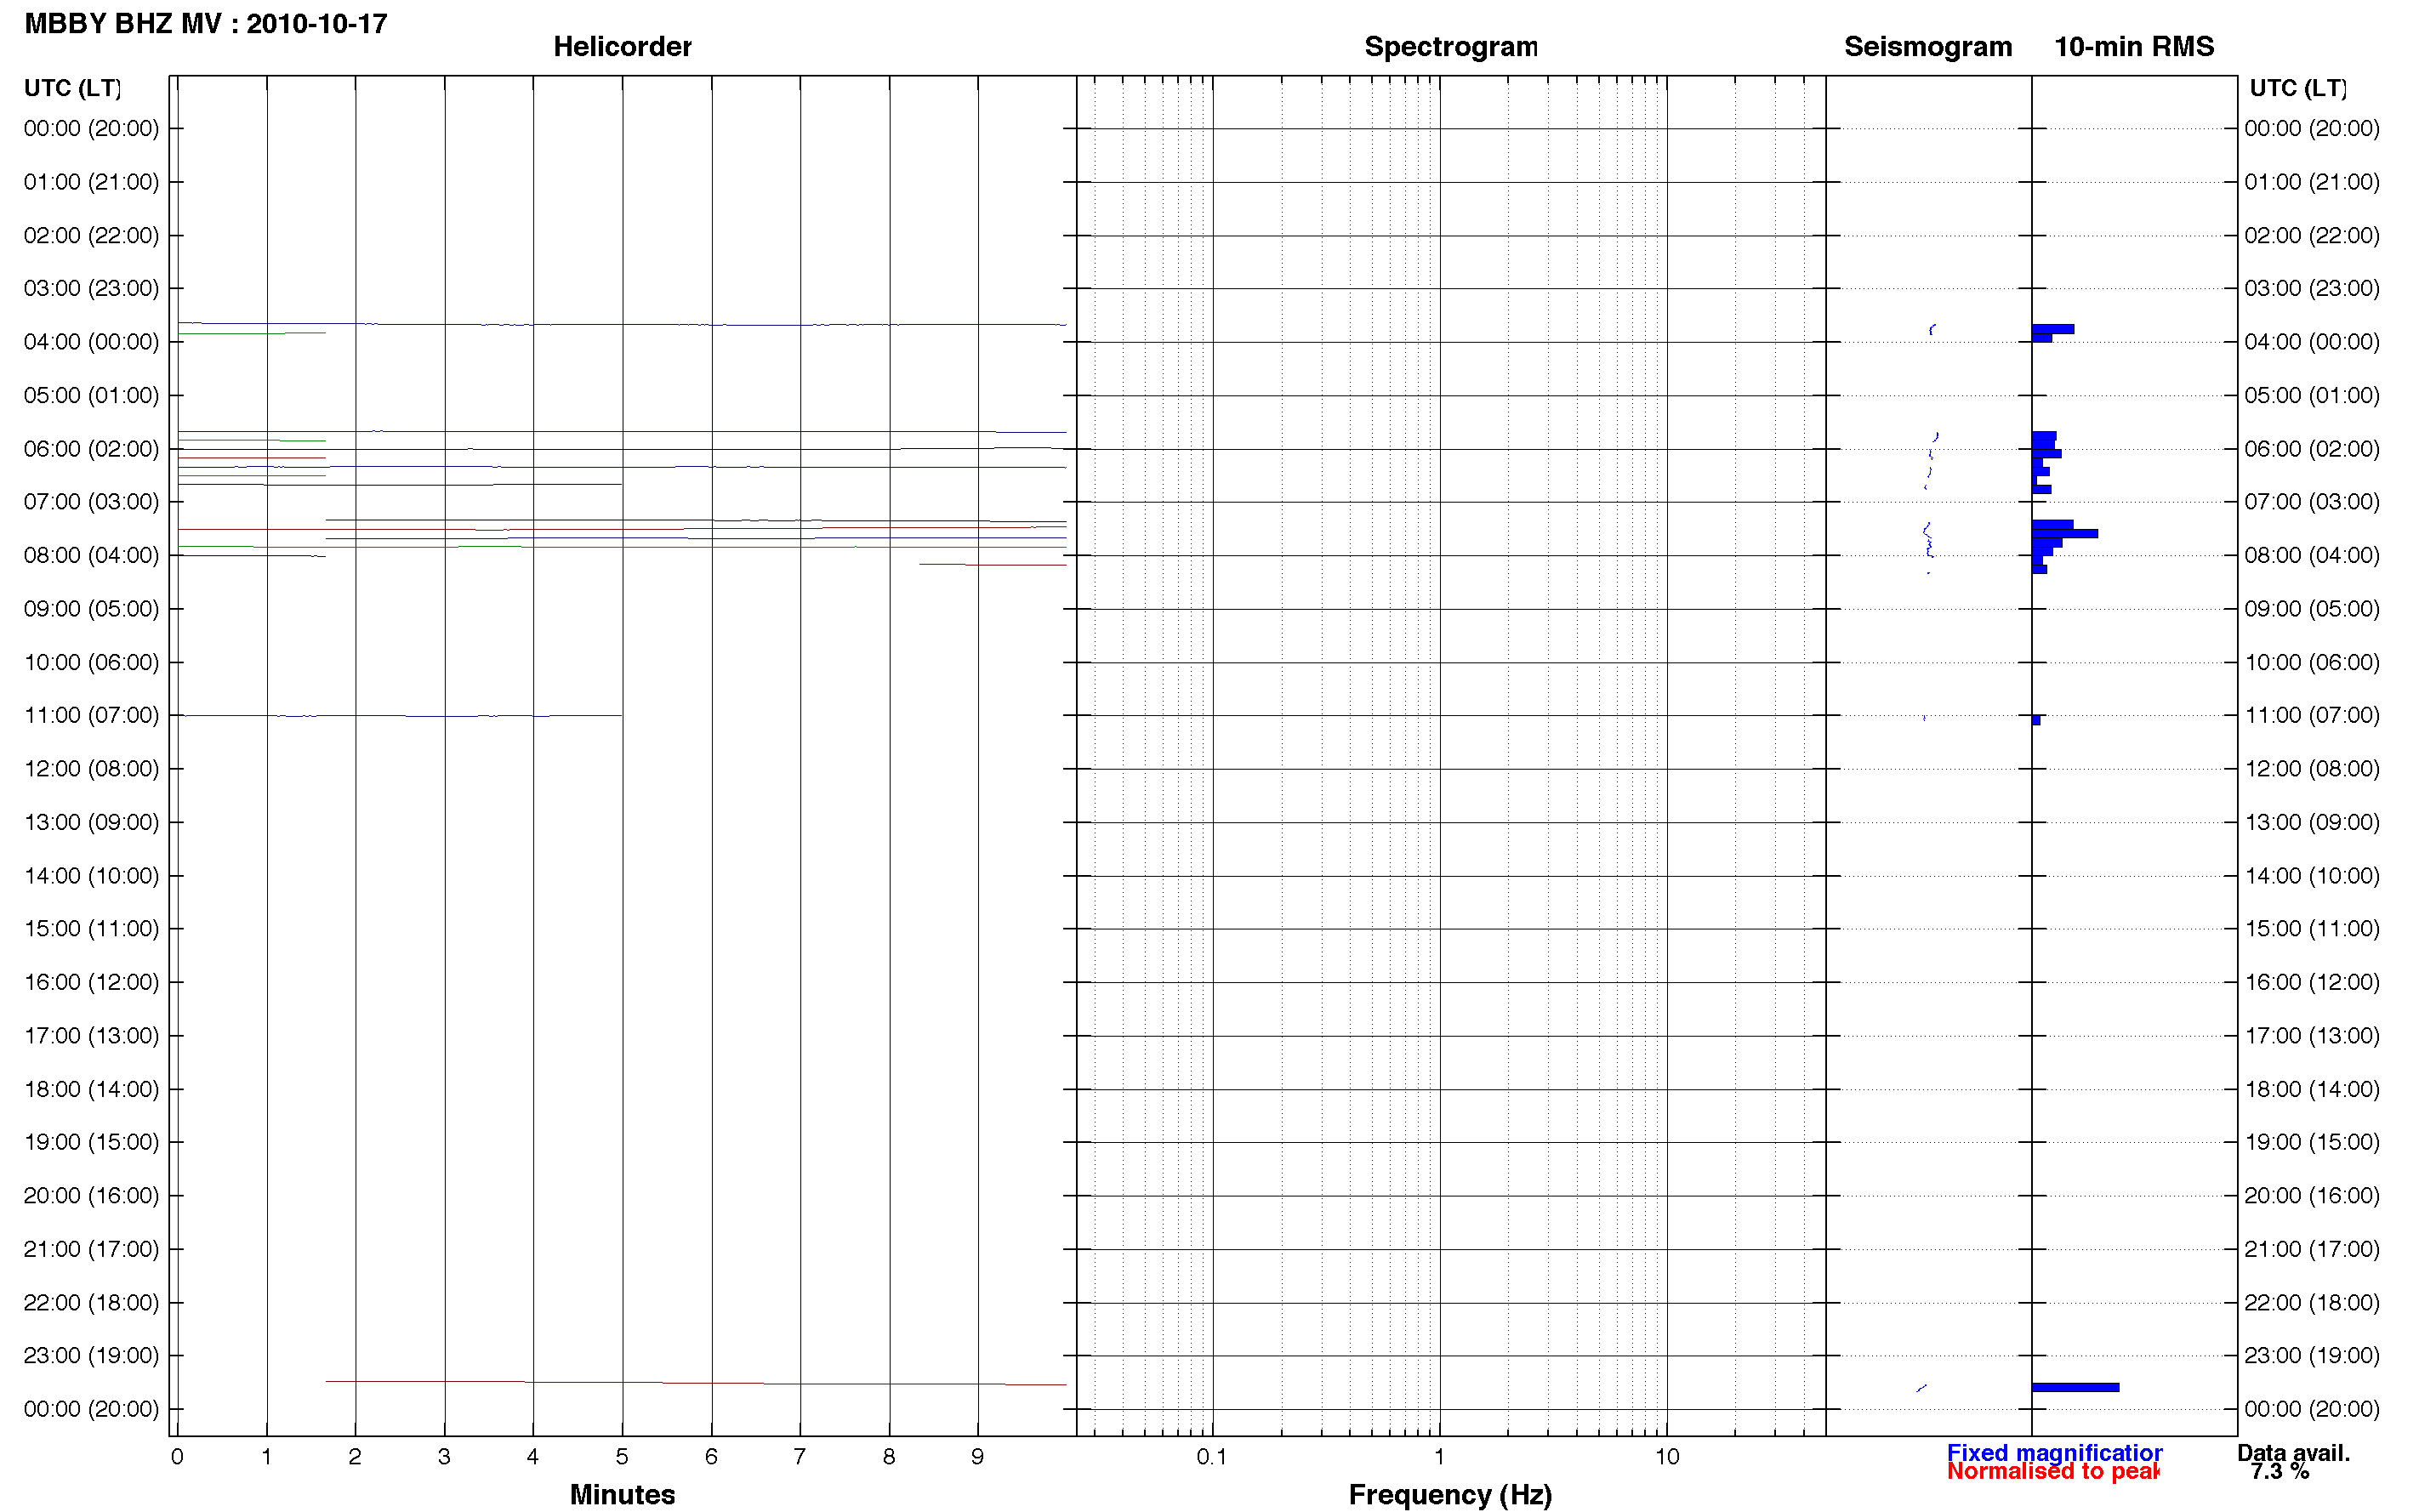Select the Minutes axis label
2419x1512 pixels.
click(x=622, y=1494)
